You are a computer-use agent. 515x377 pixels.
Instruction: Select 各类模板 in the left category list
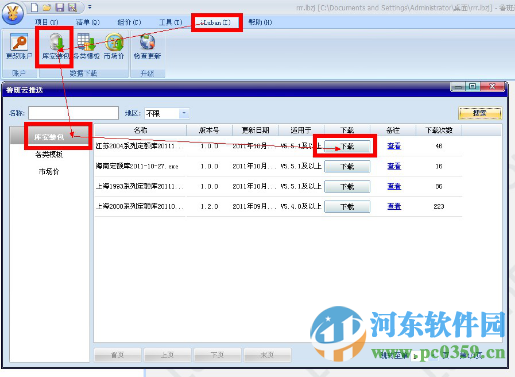pyautogui.click(x=49, y=154)
